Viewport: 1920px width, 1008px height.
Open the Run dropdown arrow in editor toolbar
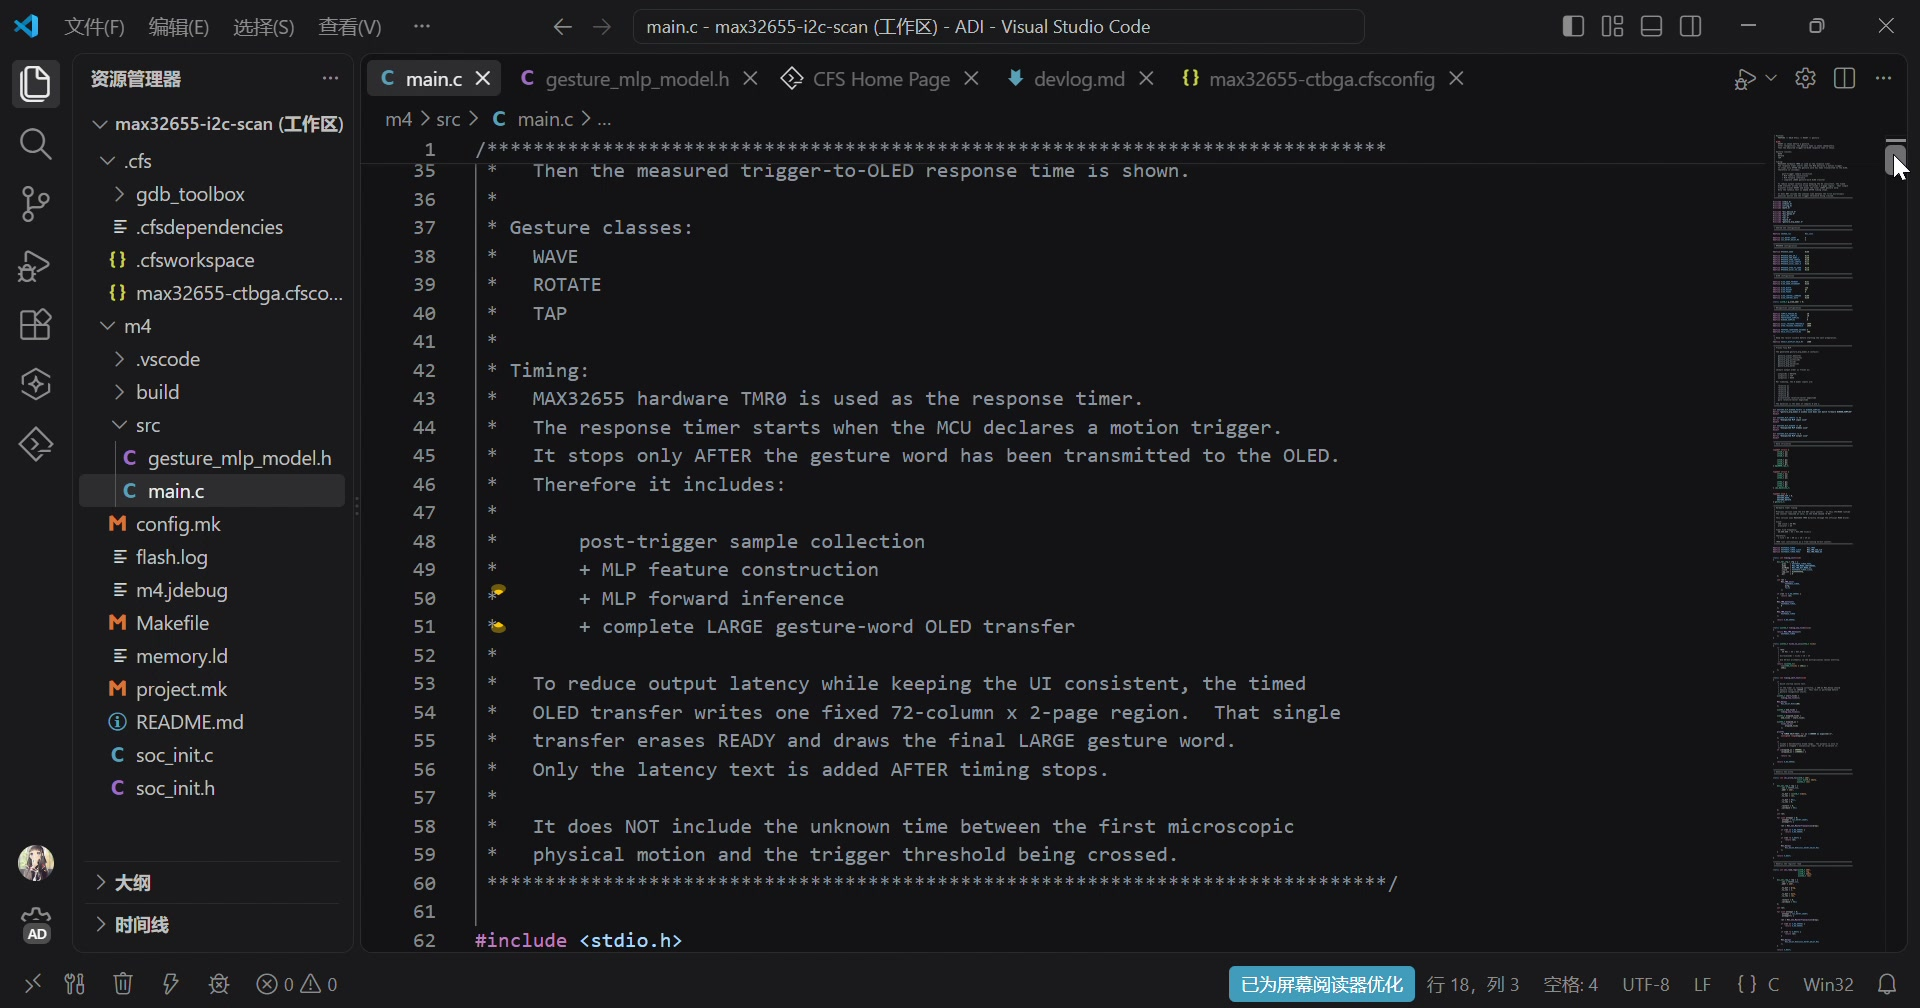(1771, 78)
